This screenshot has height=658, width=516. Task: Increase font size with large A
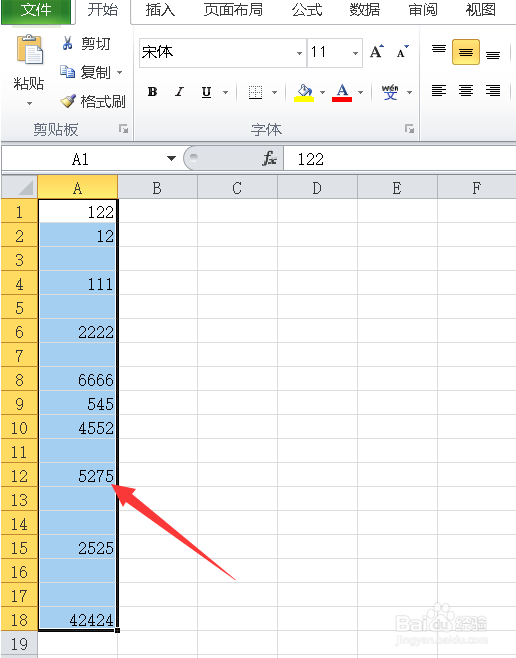(377, 52)
